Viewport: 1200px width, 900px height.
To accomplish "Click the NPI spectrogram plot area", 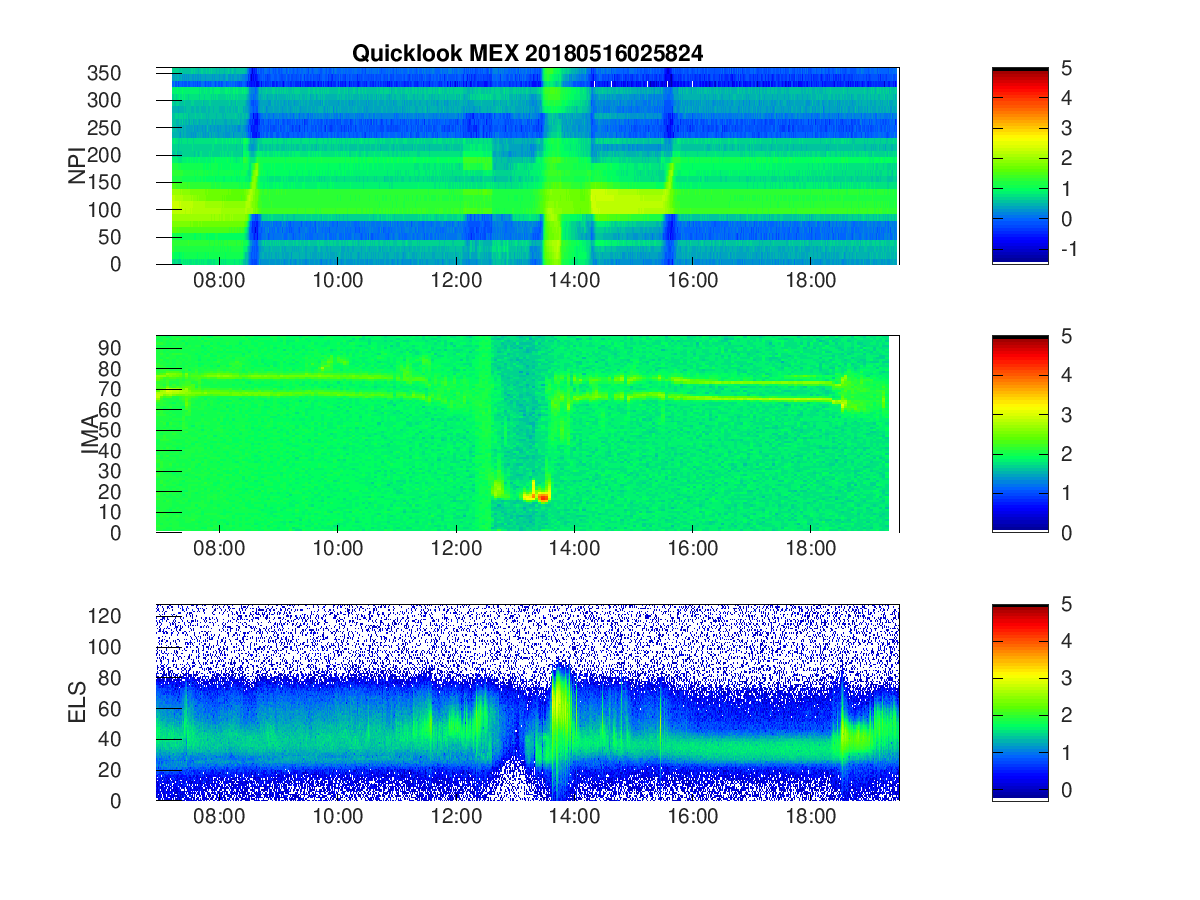I will [528, 166].
